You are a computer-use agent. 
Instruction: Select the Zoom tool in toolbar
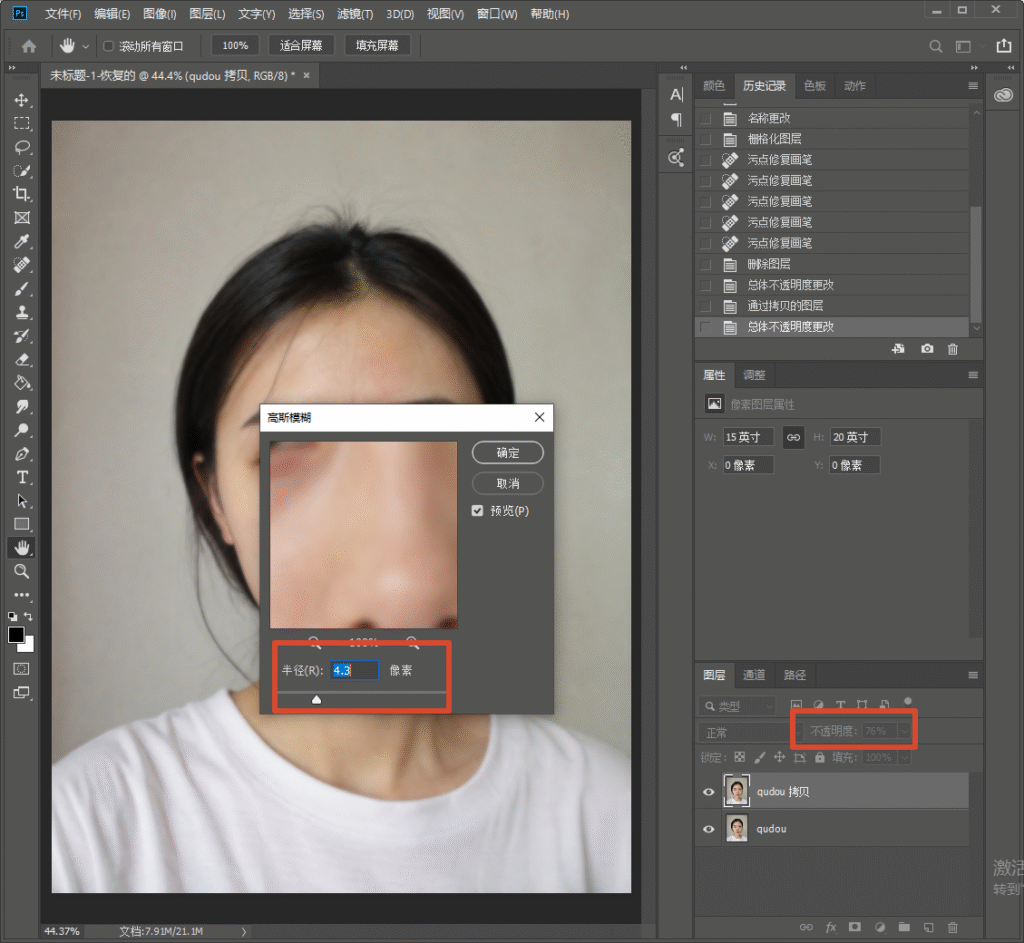pos(22,571)
